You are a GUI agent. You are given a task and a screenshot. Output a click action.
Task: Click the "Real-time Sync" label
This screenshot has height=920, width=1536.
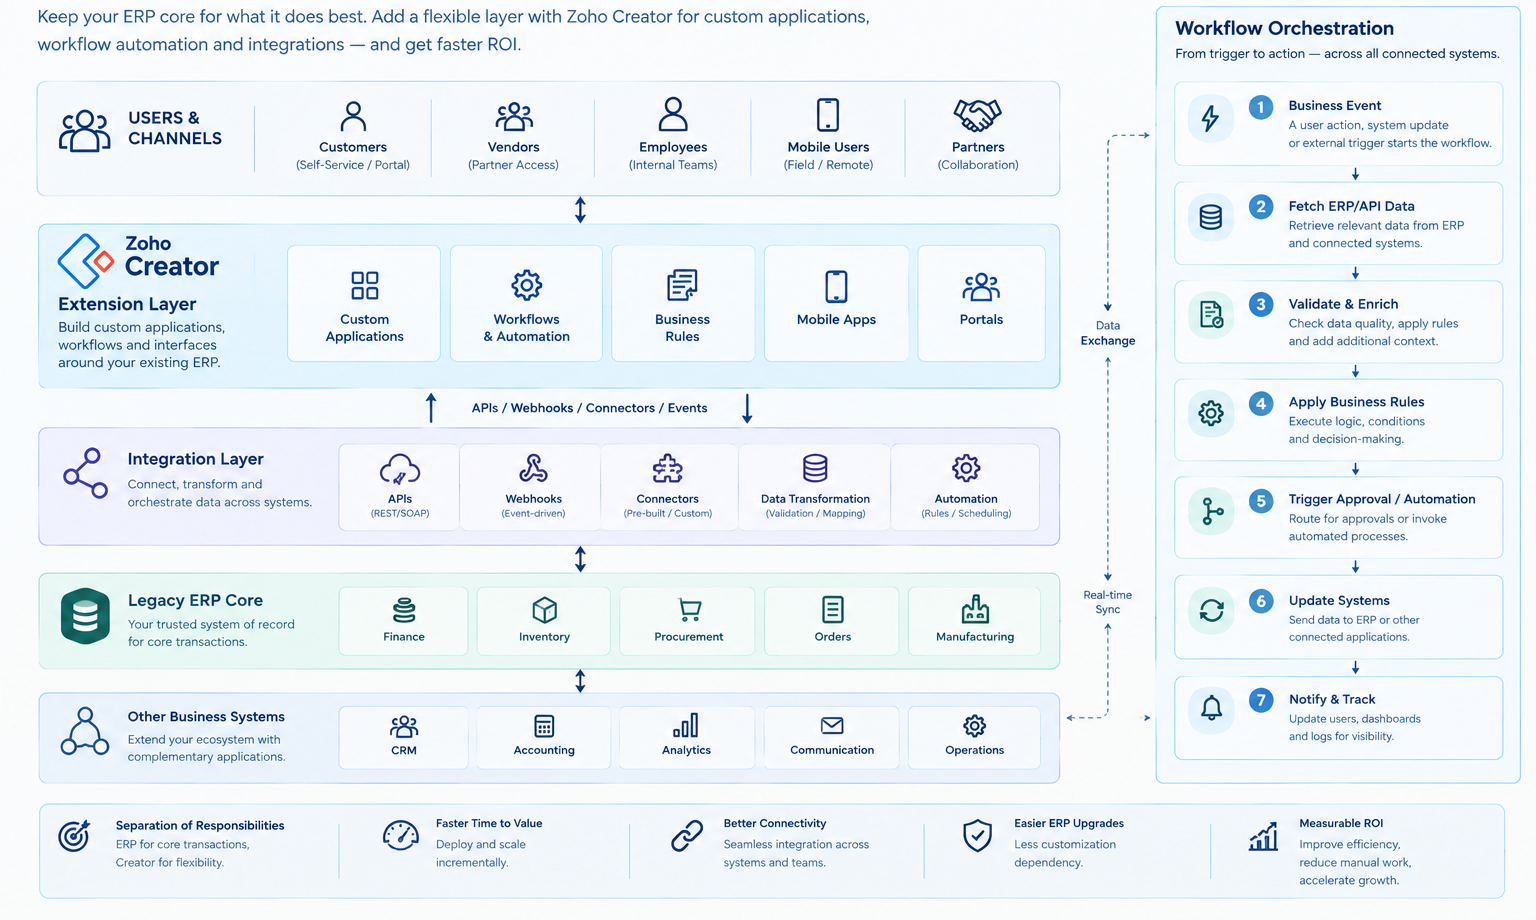click(1108, 602)
